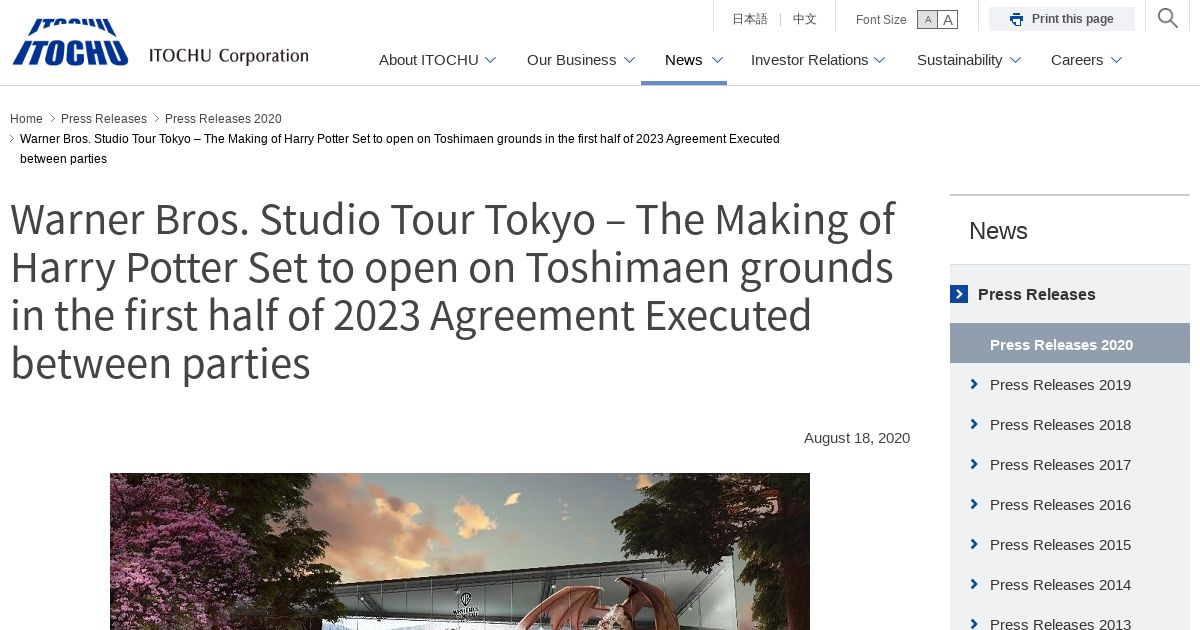Expand the Our Business dropdown
Image resolution: width=1200 pixels, height=630 pixels.
point(581,60)
